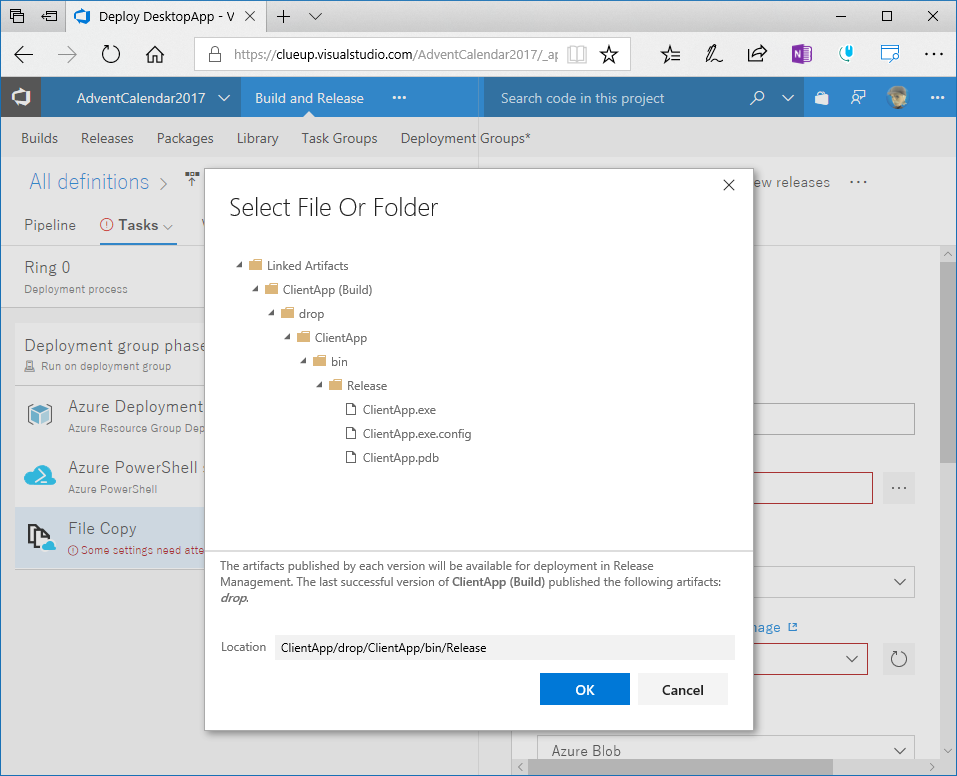This screenshot has height=776, width=957.
Task: Go to the All definitions breadcrumb link
Action: pos(89,182)
